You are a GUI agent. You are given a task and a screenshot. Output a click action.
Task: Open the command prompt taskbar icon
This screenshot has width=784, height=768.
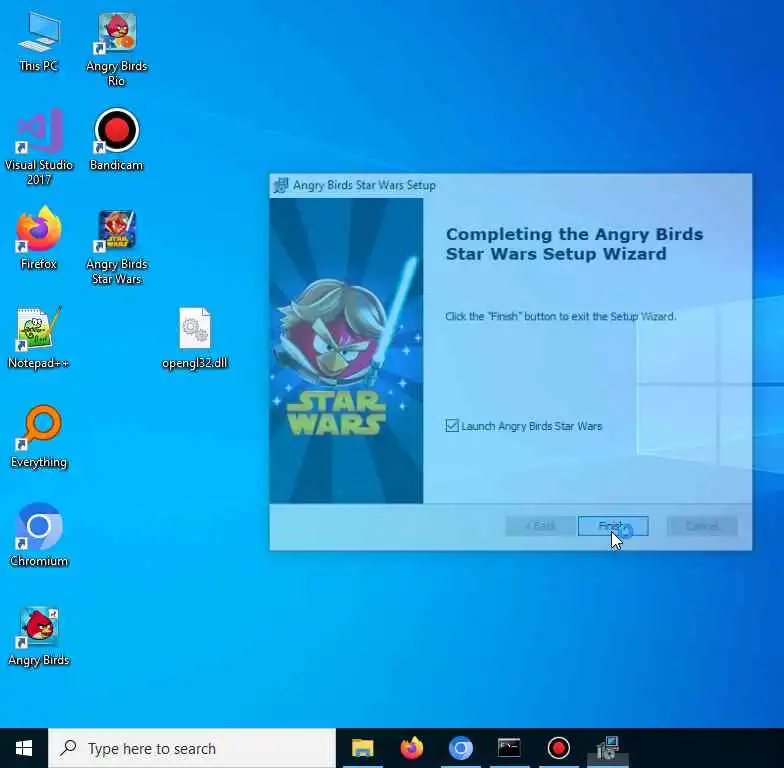[509, 748]
